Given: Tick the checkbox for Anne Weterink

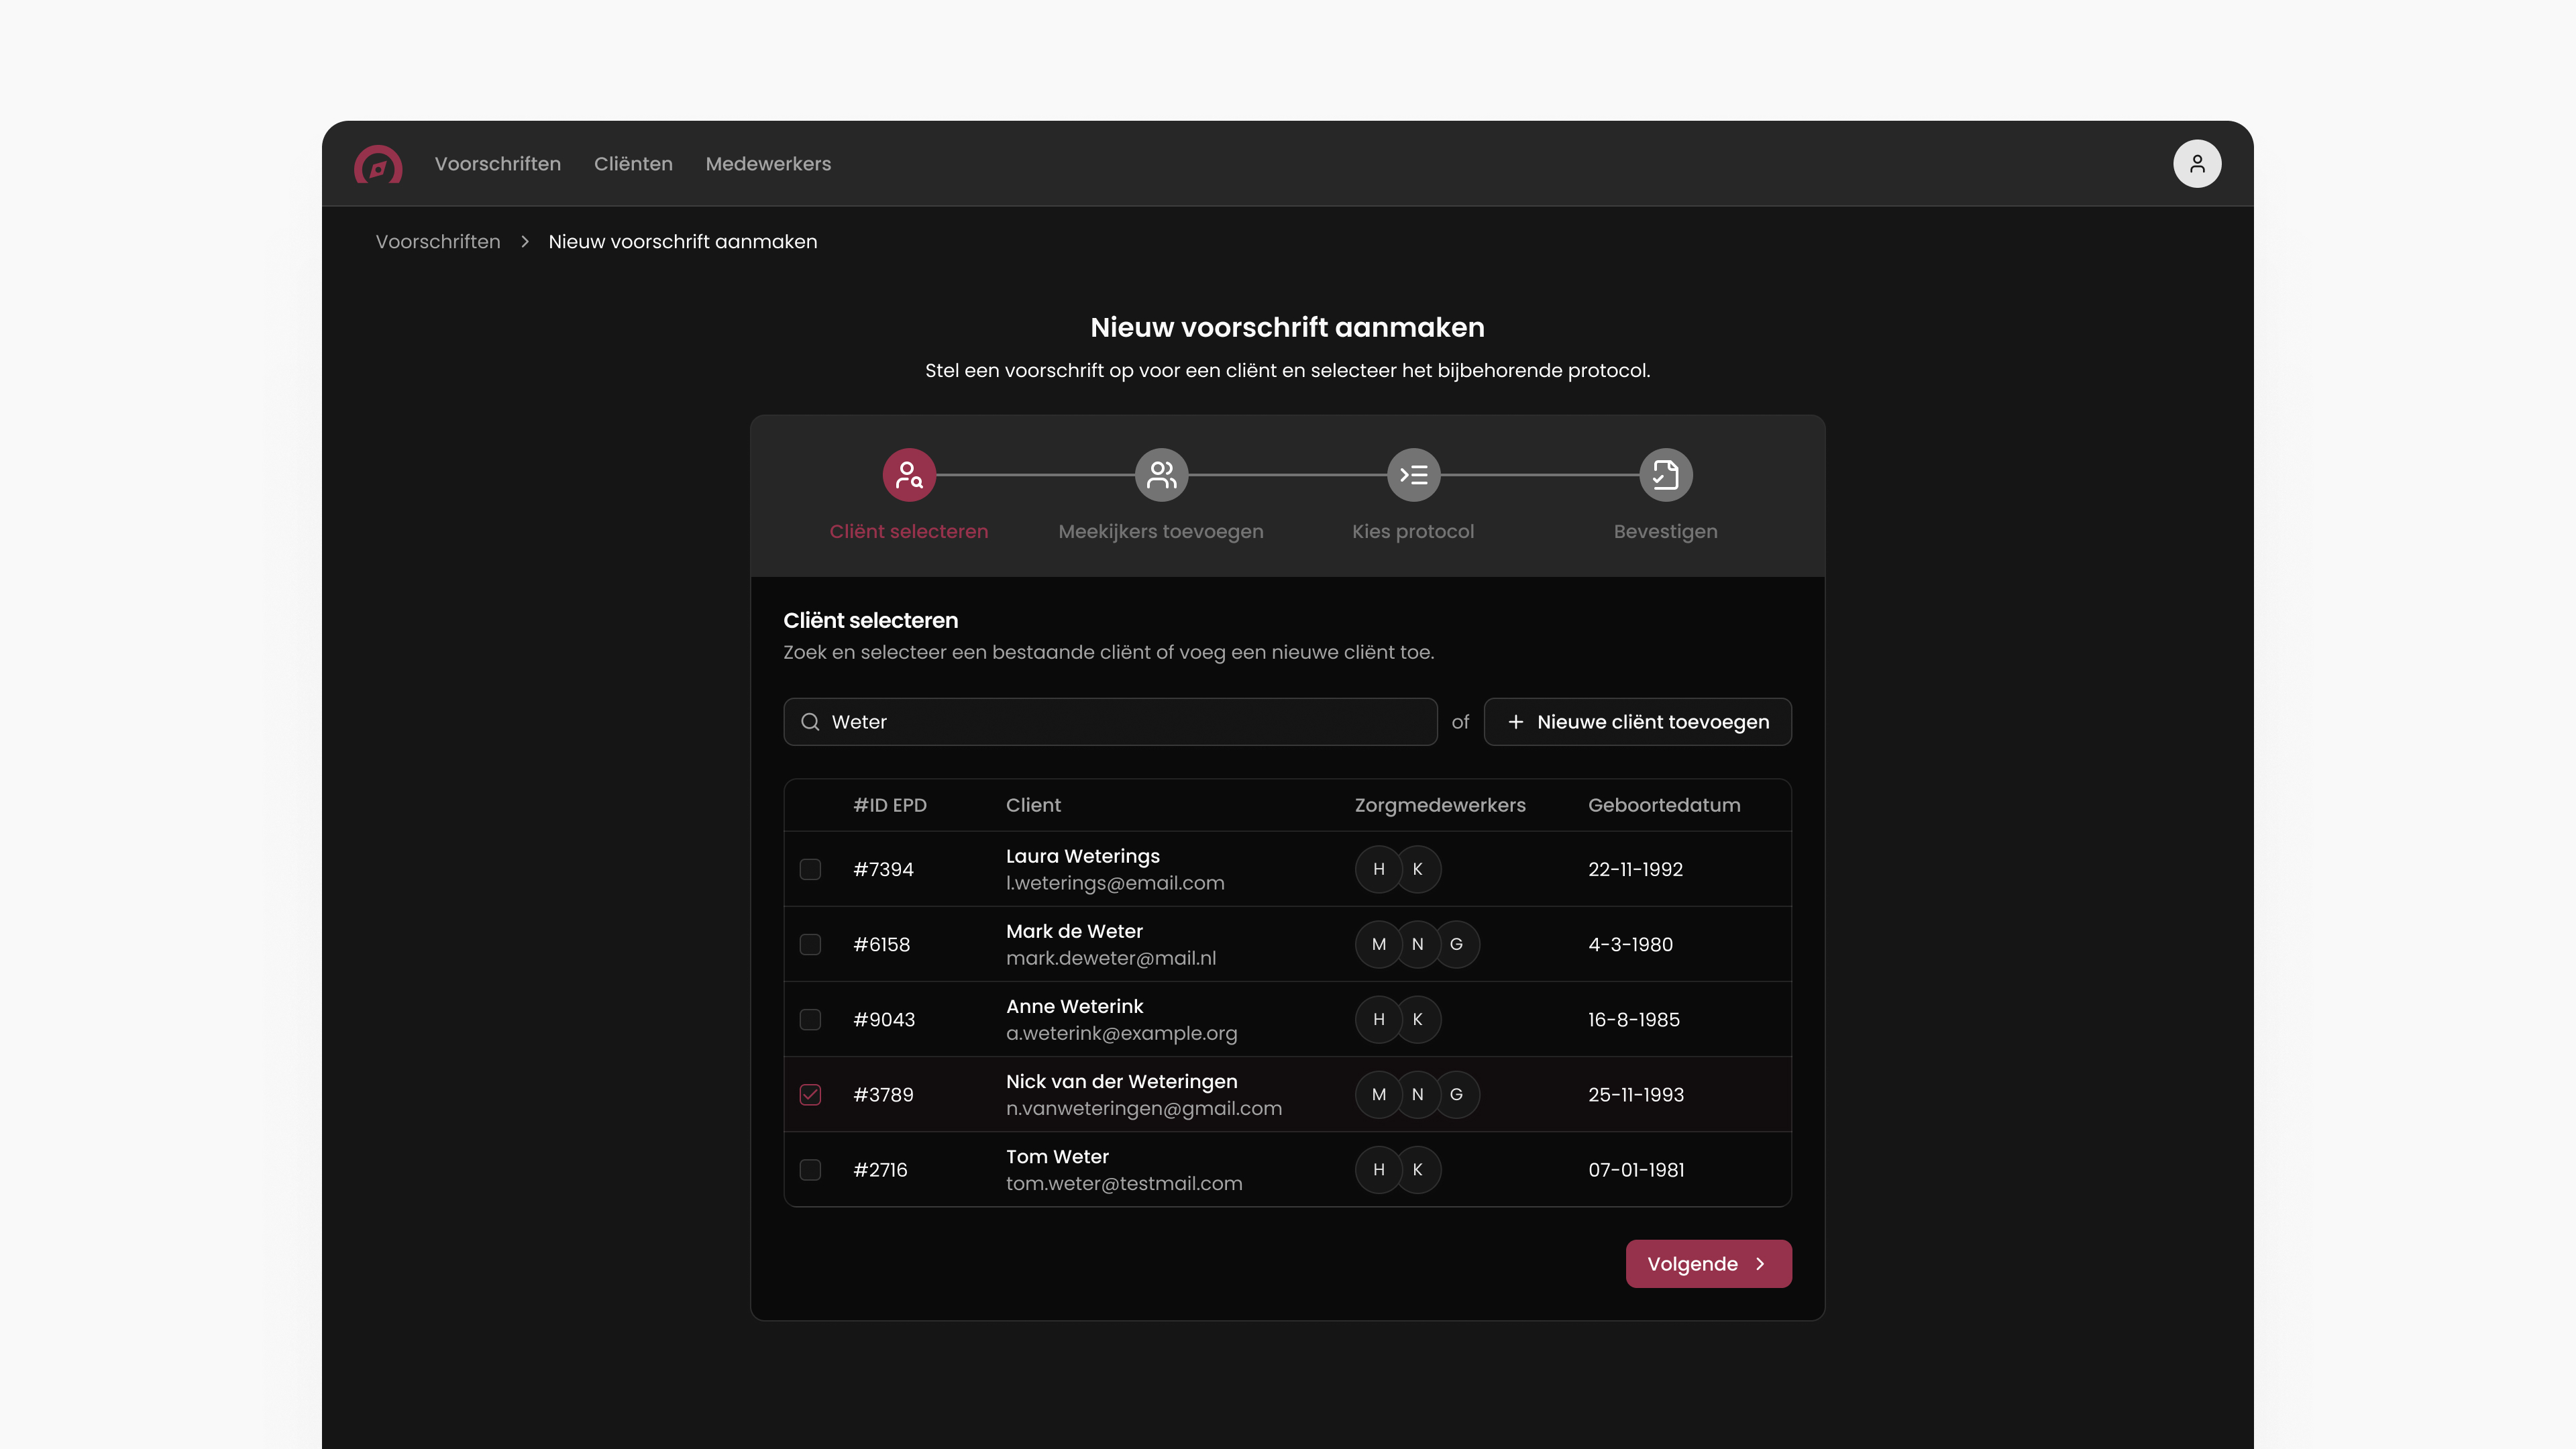Looking at the screenshot, I should [811, 1019].
